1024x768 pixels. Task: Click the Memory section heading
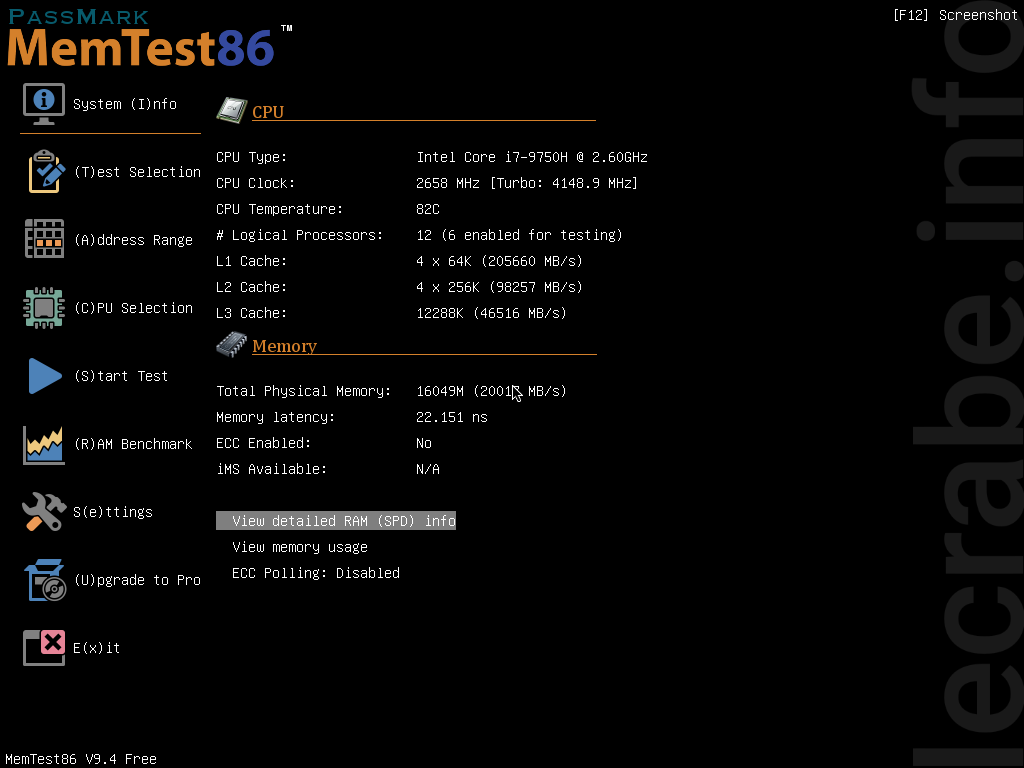click(284, 346)
